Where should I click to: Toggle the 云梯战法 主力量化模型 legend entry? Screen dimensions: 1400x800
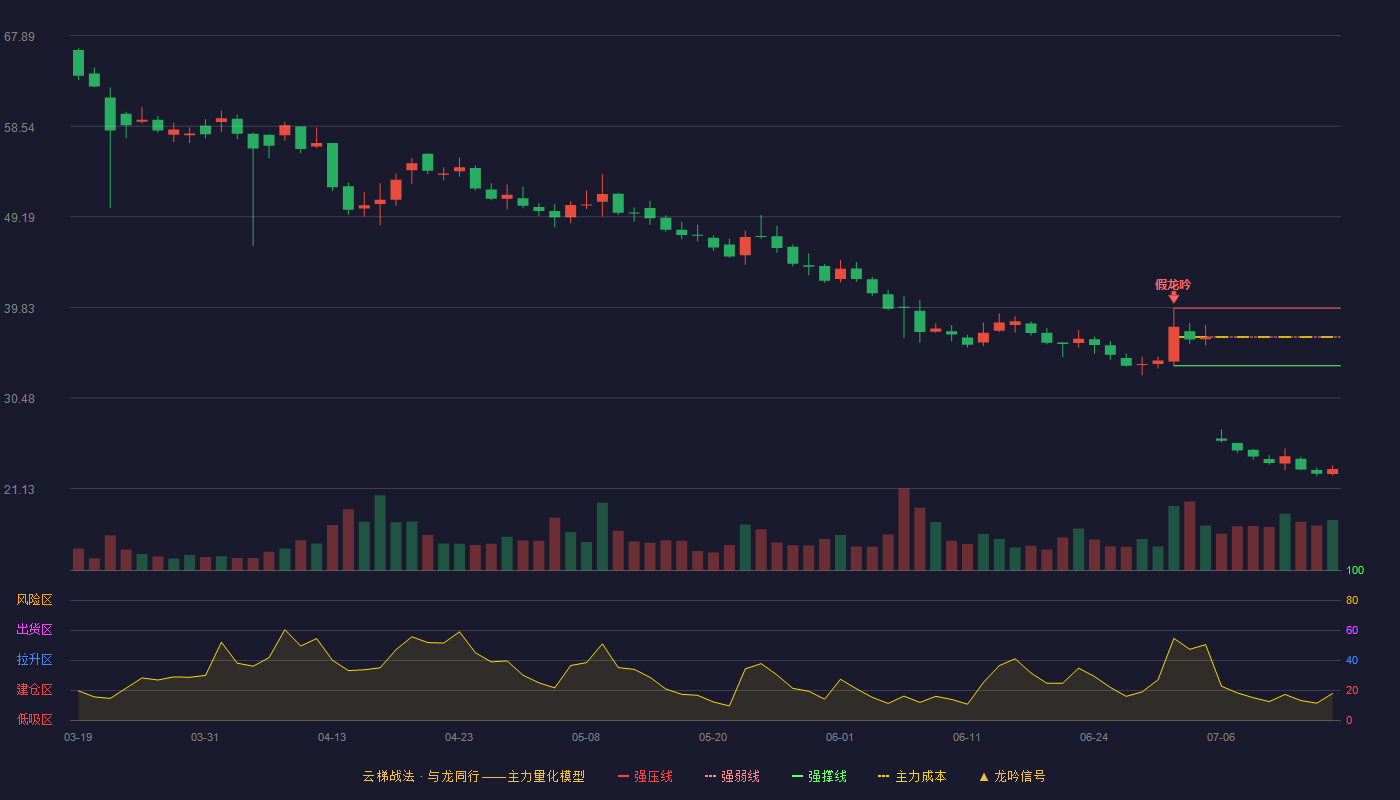[x=474, y=776]
